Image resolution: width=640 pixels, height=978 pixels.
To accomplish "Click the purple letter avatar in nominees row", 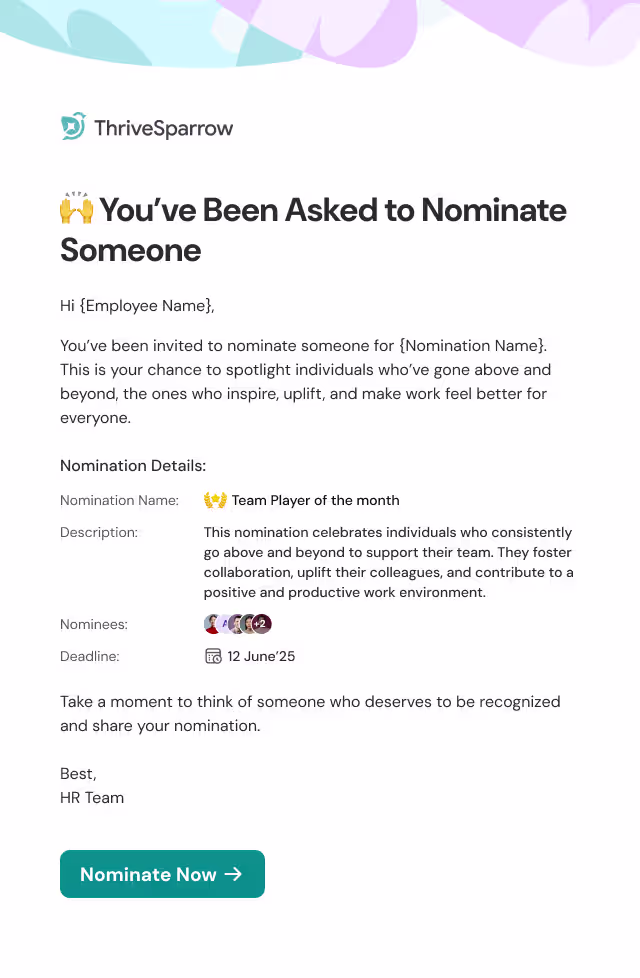I will [x=225, y=623].
